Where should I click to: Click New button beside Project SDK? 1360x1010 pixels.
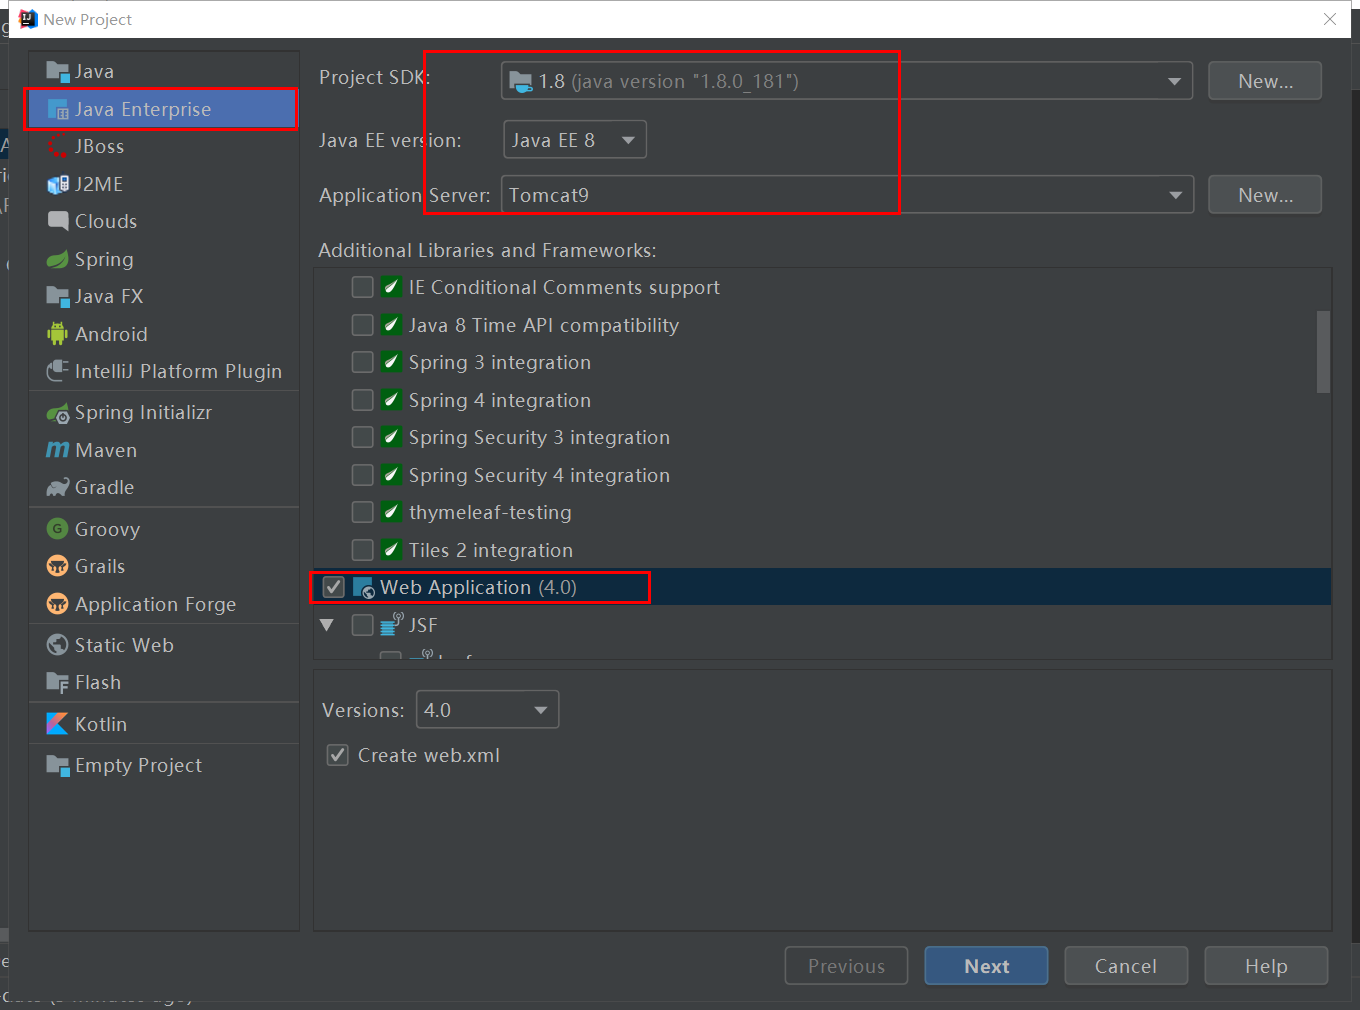(1265, 81)
